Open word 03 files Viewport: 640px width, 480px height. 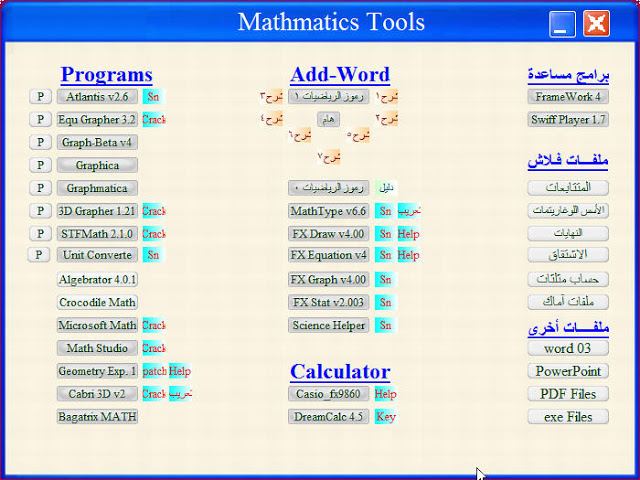(568, 348)
